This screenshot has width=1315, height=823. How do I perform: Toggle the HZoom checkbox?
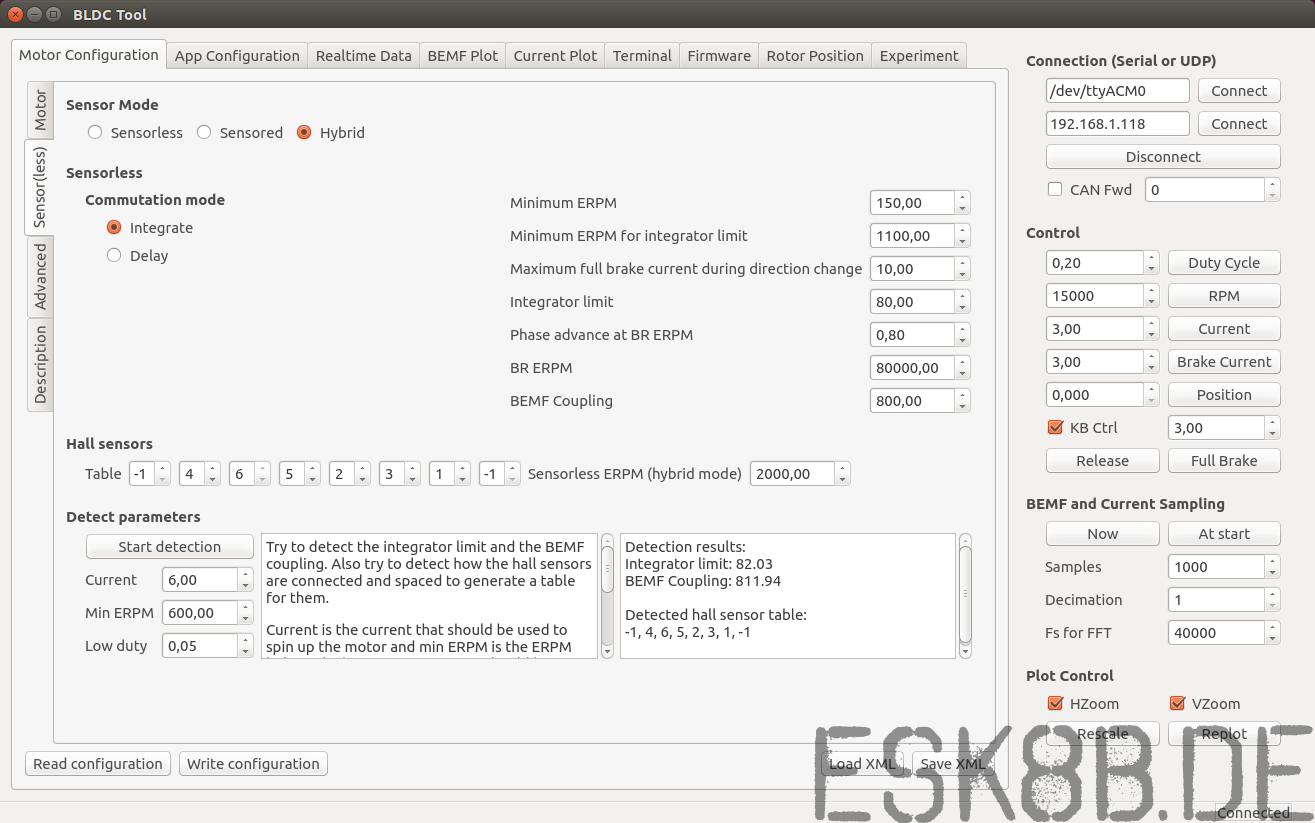[1055, 703]
